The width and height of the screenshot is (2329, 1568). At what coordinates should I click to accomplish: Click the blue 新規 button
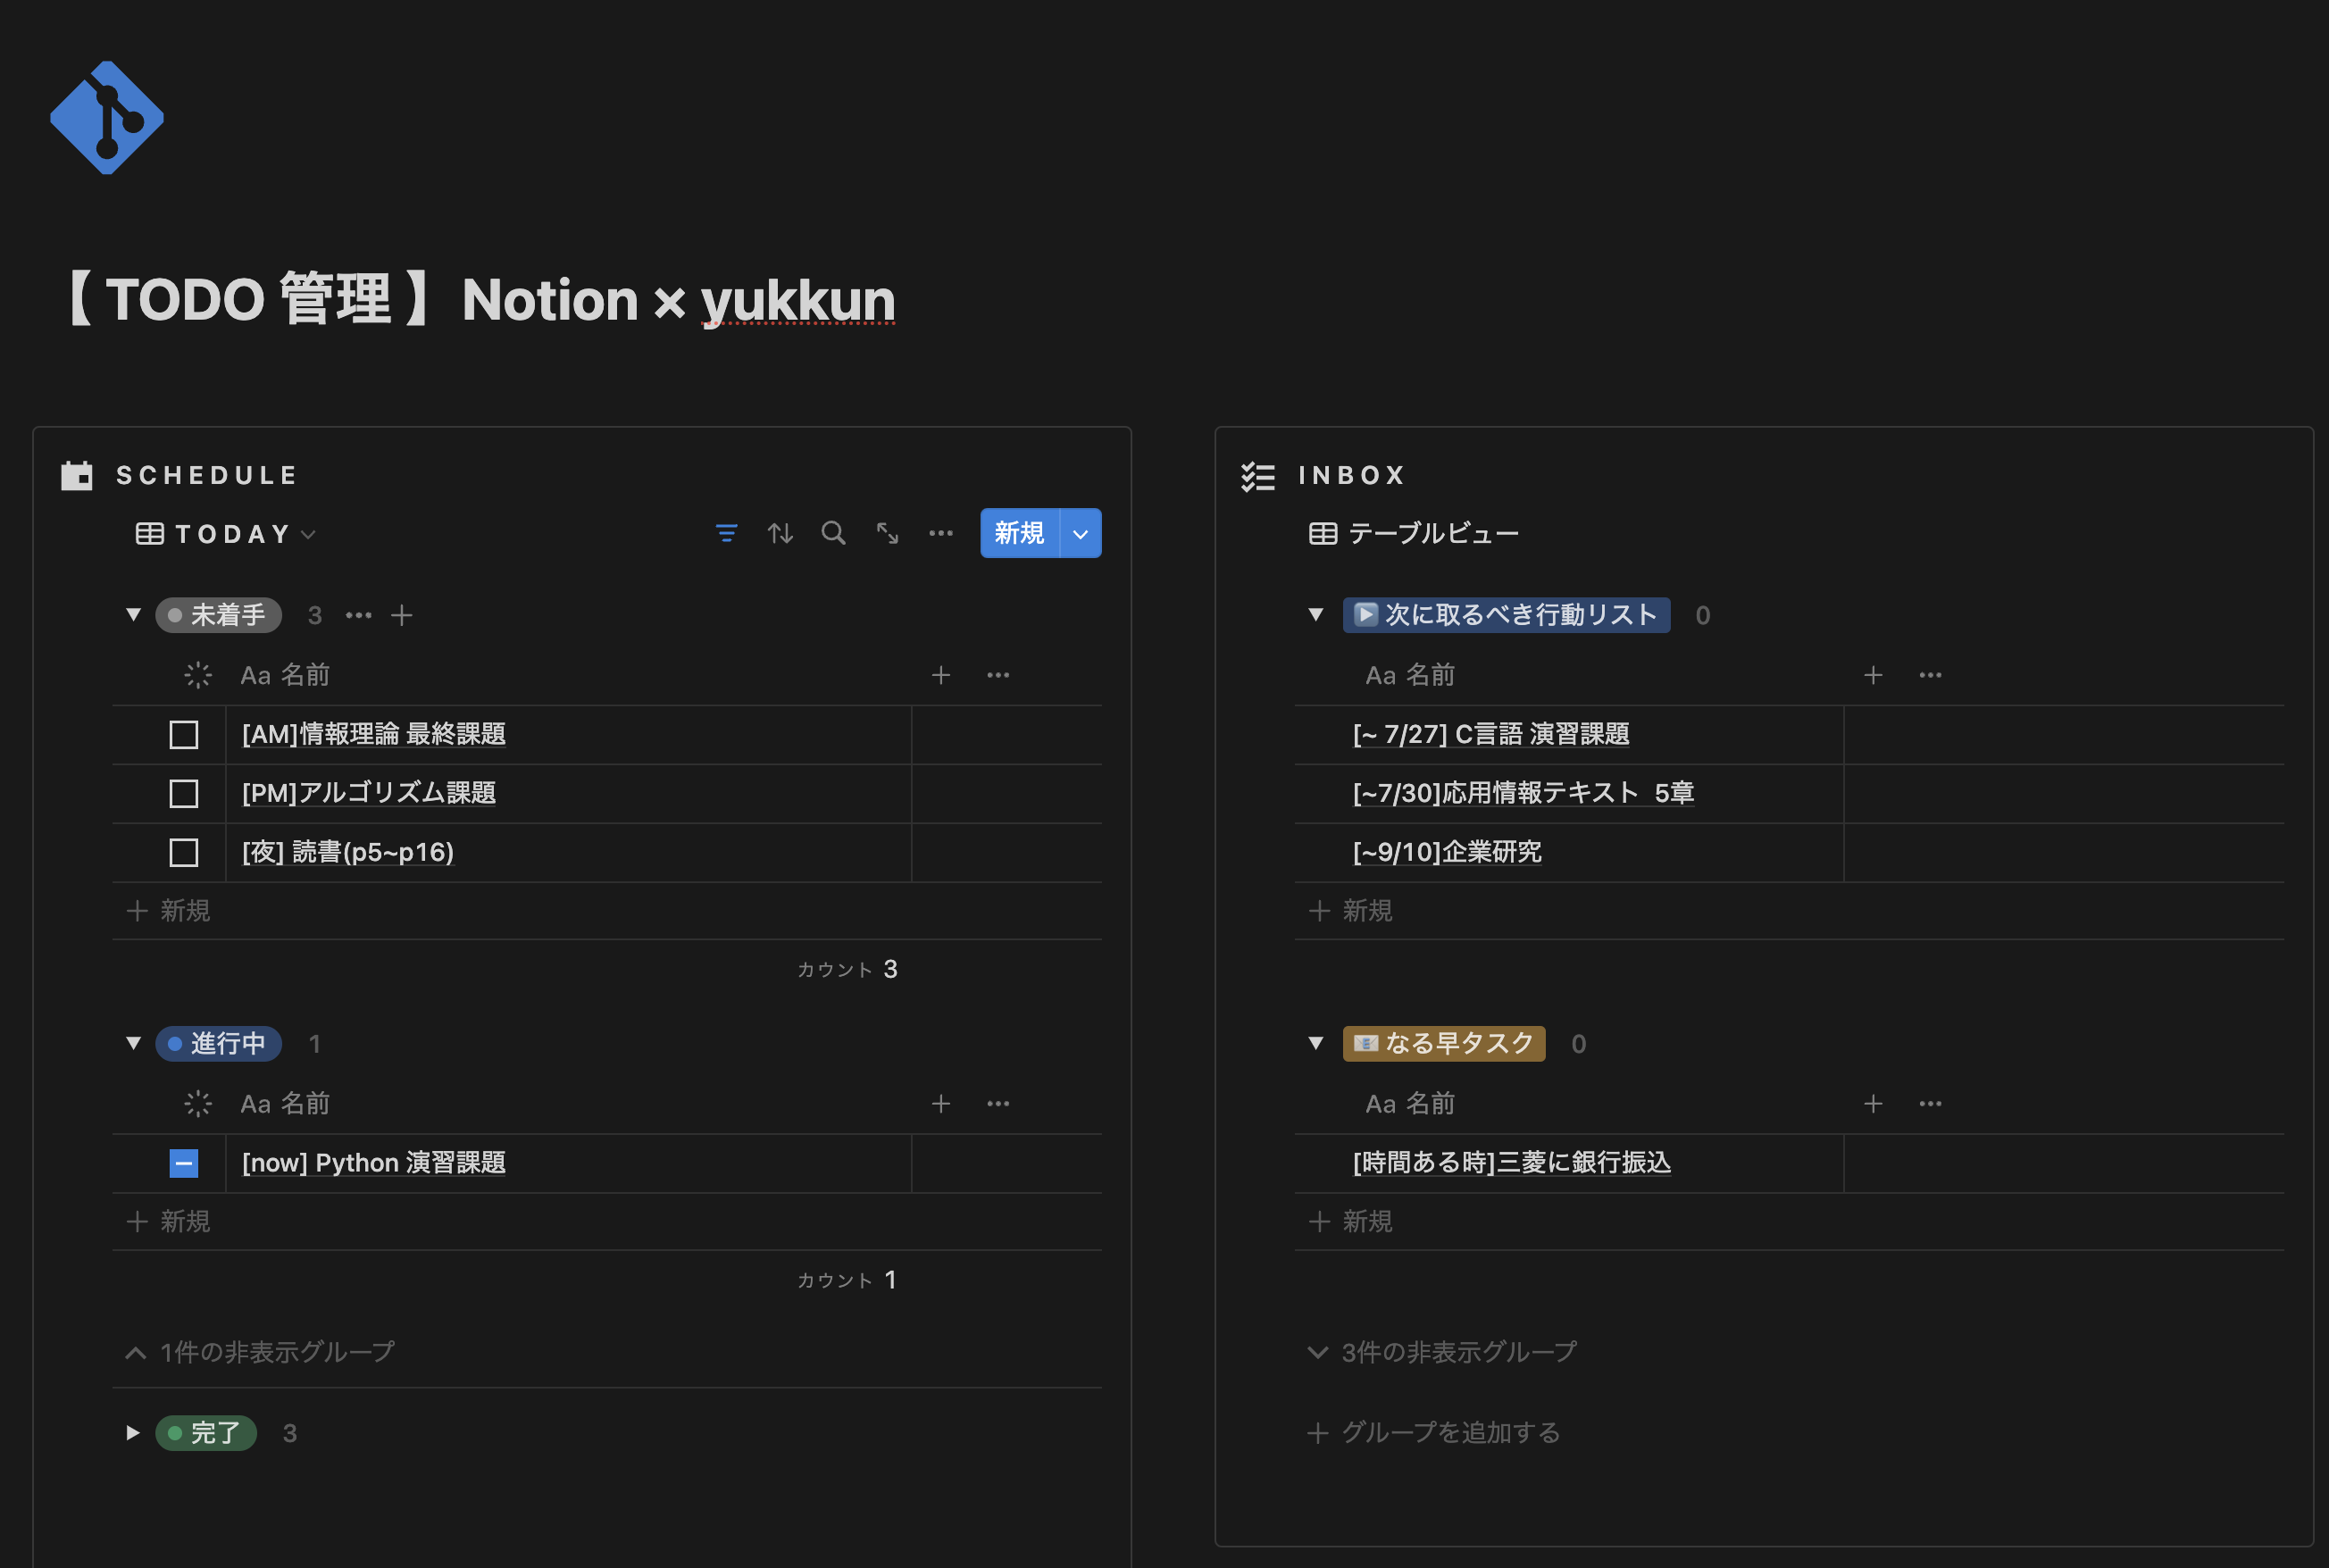(1019, 533)
